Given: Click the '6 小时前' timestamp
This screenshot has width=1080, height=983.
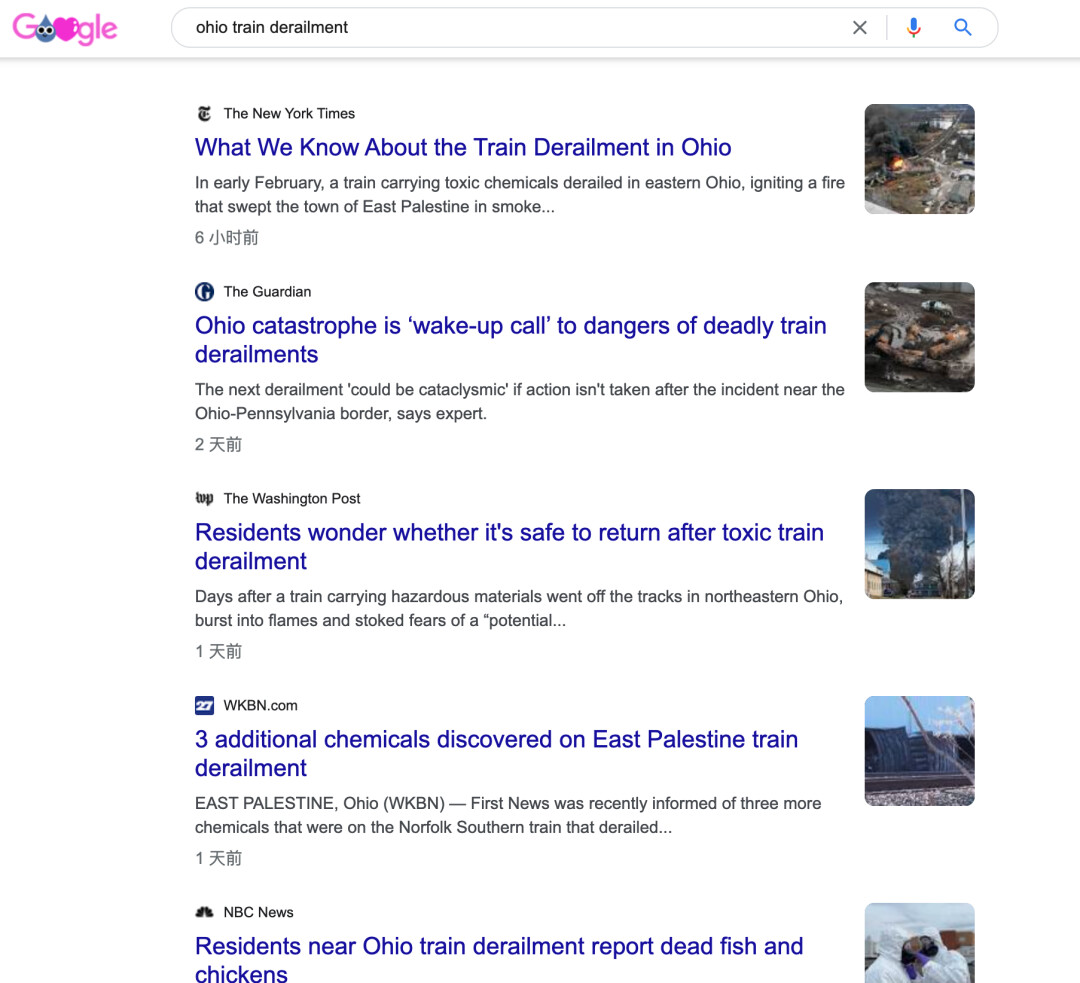Looking at the screenshot, I should [x=227, y=238].
